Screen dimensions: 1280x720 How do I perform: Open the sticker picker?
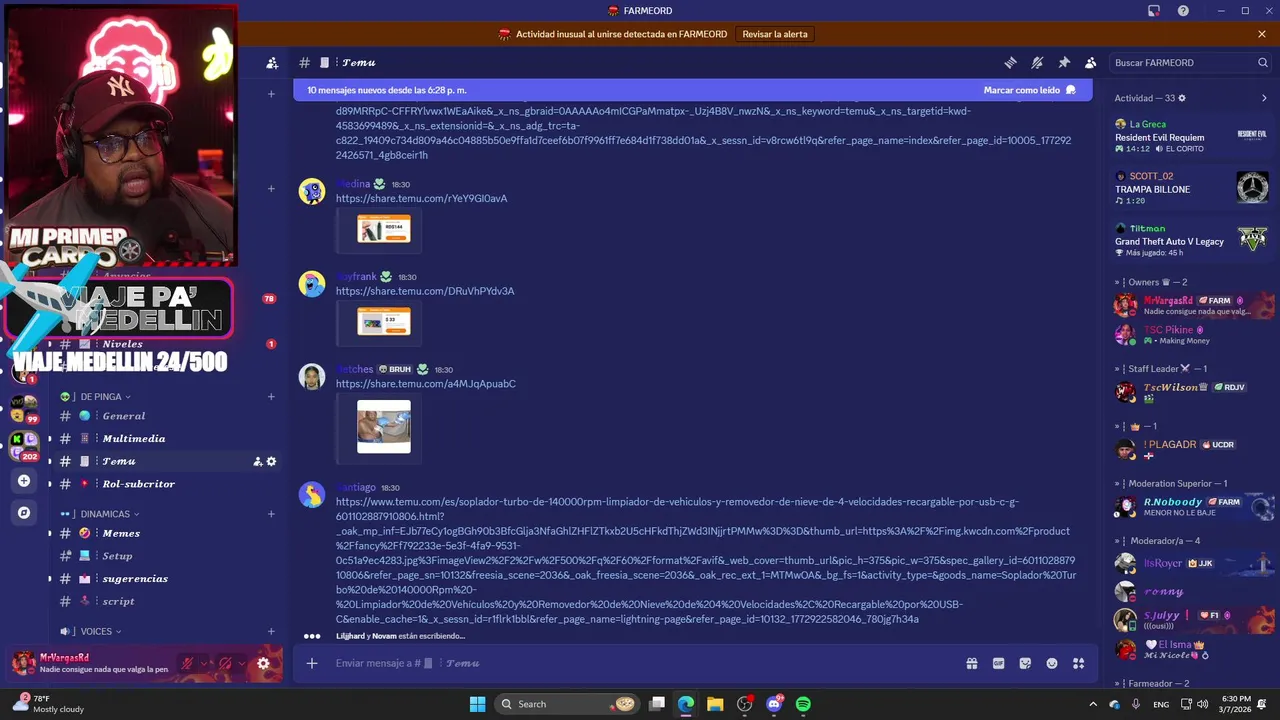[x=1025, y=663]
